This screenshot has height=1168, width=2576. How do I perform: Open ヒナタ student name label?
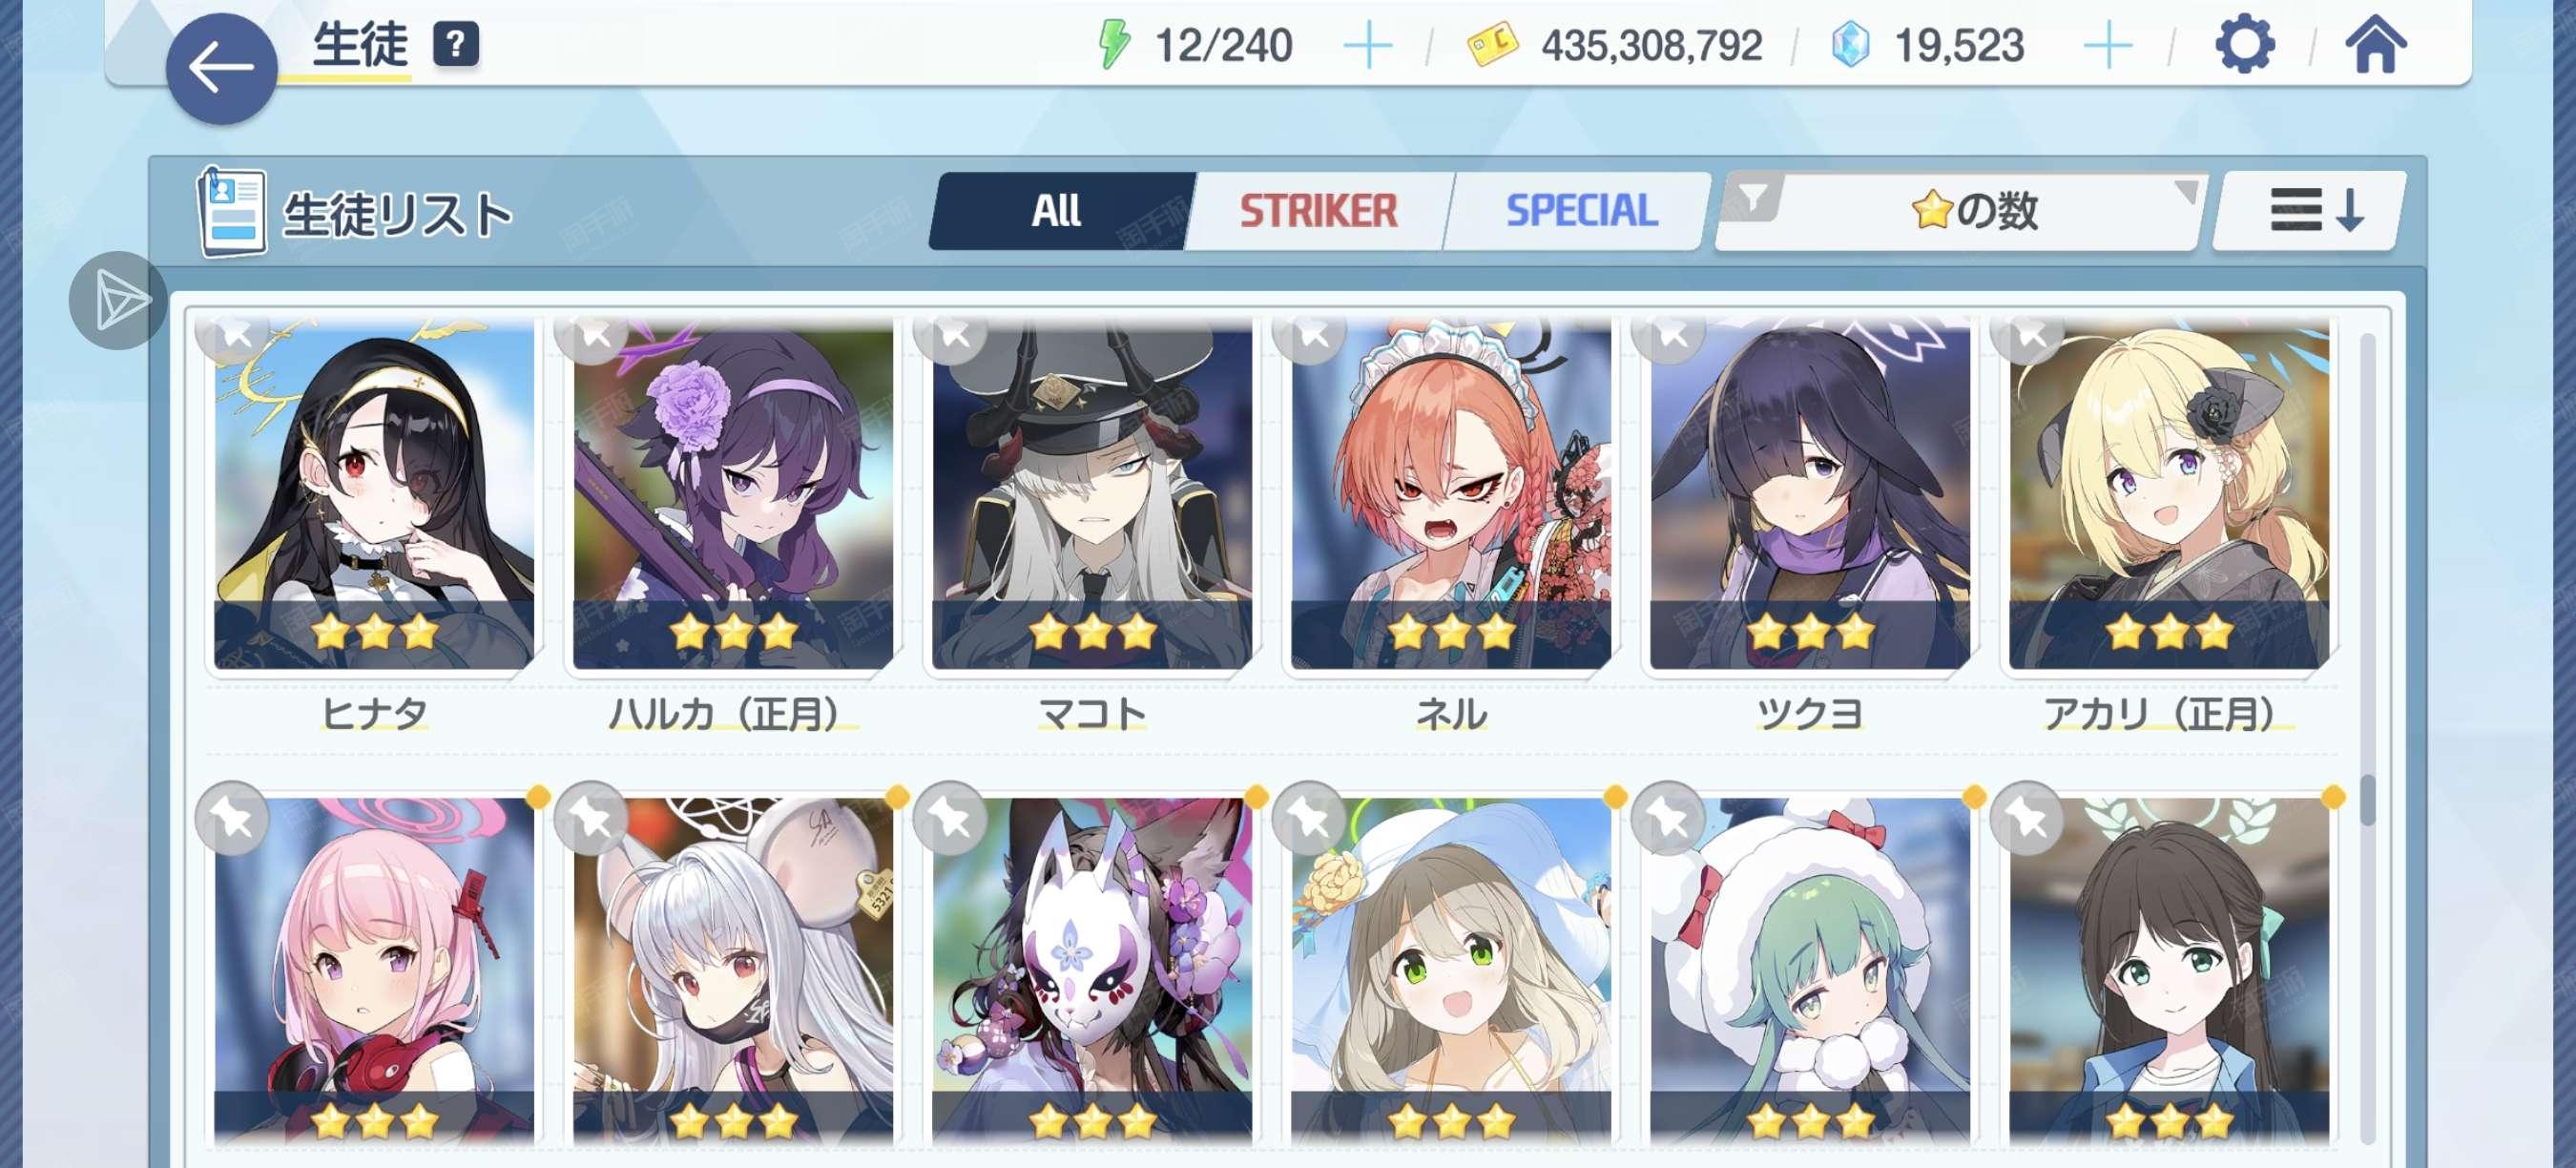tap(374, 713)
